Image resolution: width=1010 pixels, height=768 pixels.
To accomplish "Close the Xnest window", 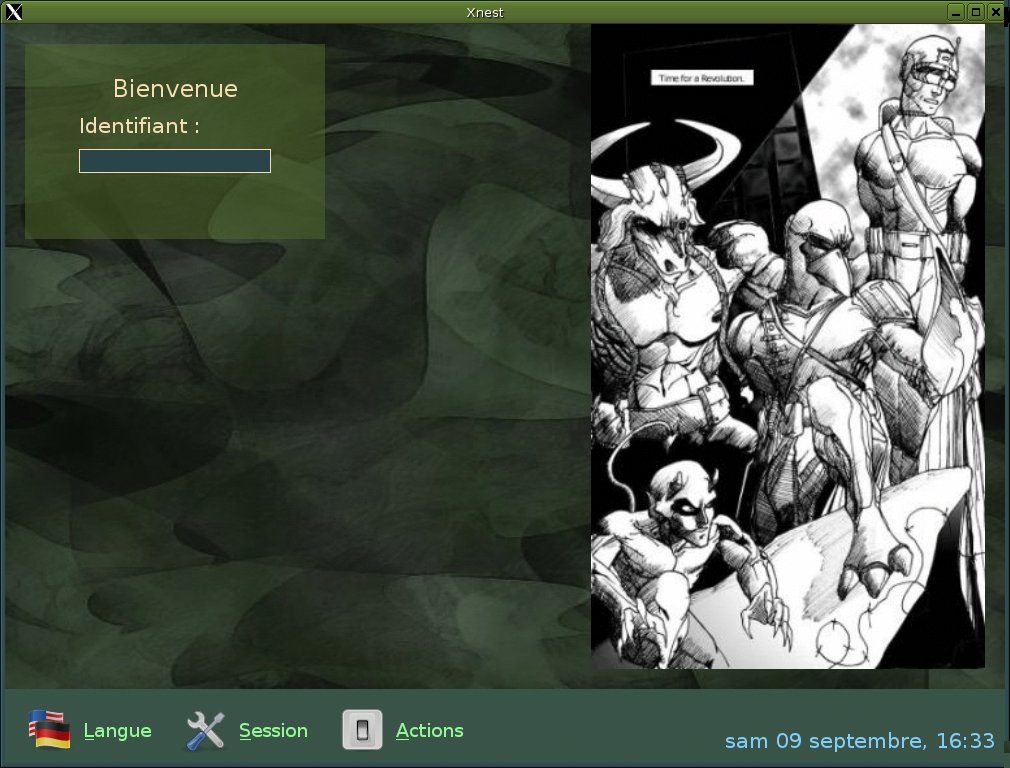I will pyautogui.click(x=995, y=12).
